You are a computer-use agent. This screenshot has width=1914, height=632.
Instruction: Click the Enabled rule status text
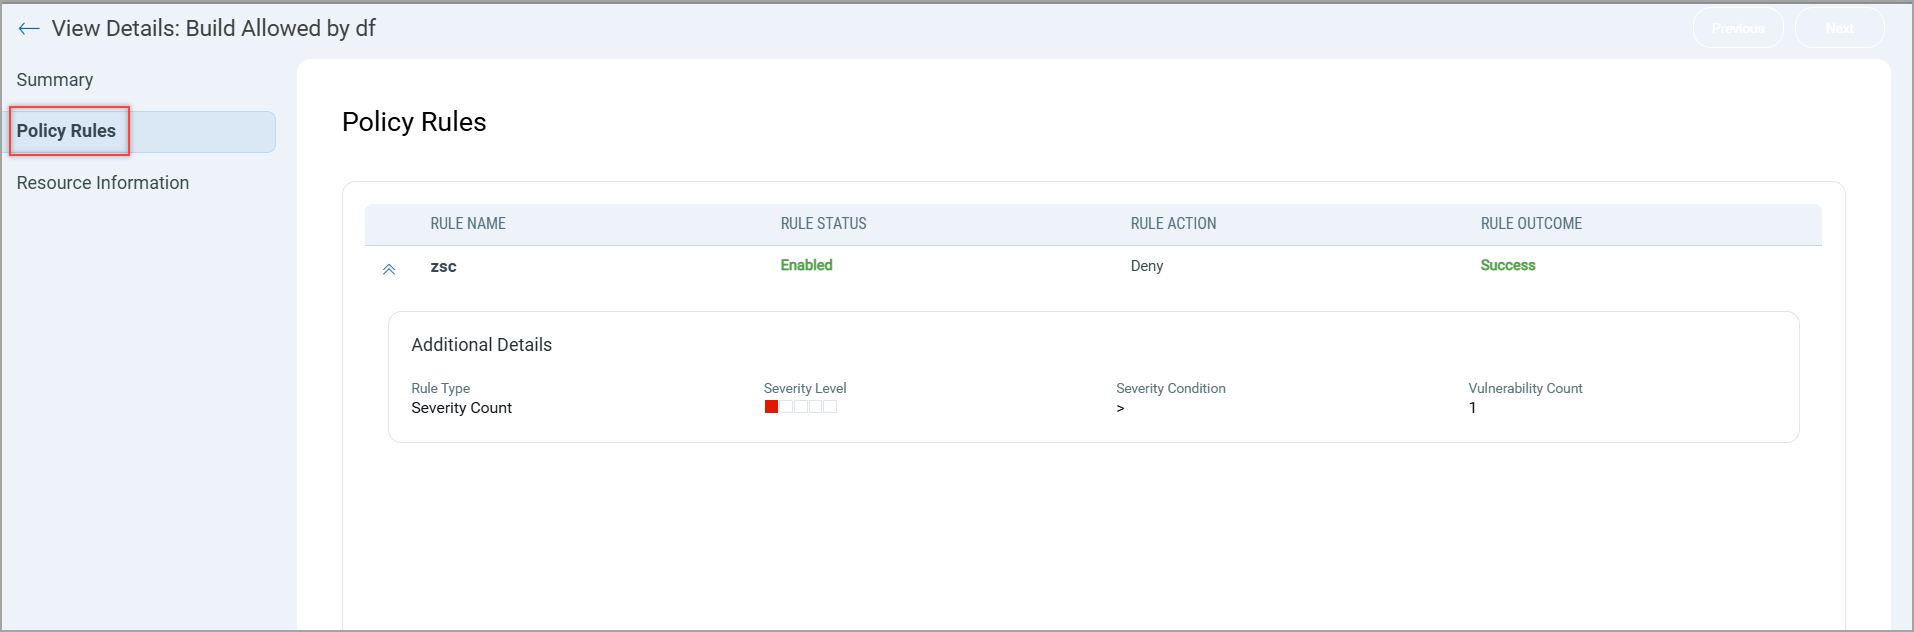point(806,265)
